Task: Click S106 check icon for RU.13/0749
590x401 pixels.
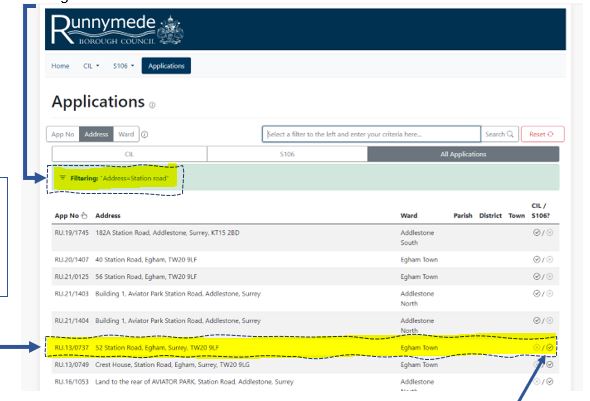Action: (x=550, y=365)
